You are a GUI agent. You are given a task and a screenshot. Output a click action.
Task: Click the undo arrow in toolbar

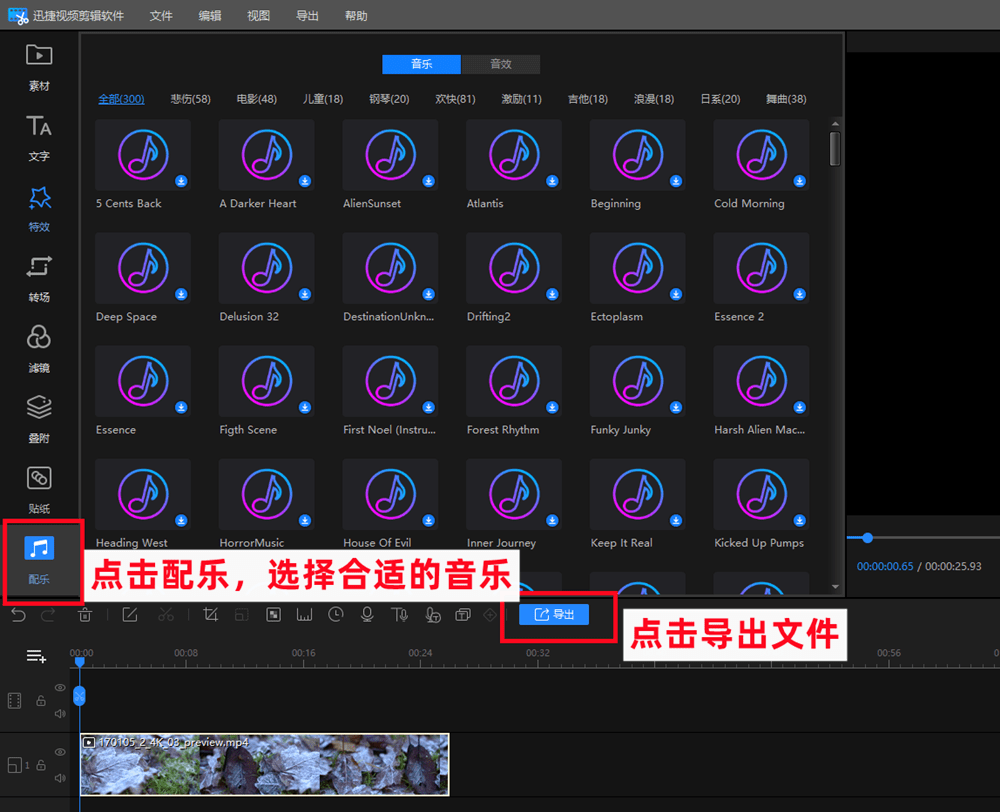coord(18,615)
